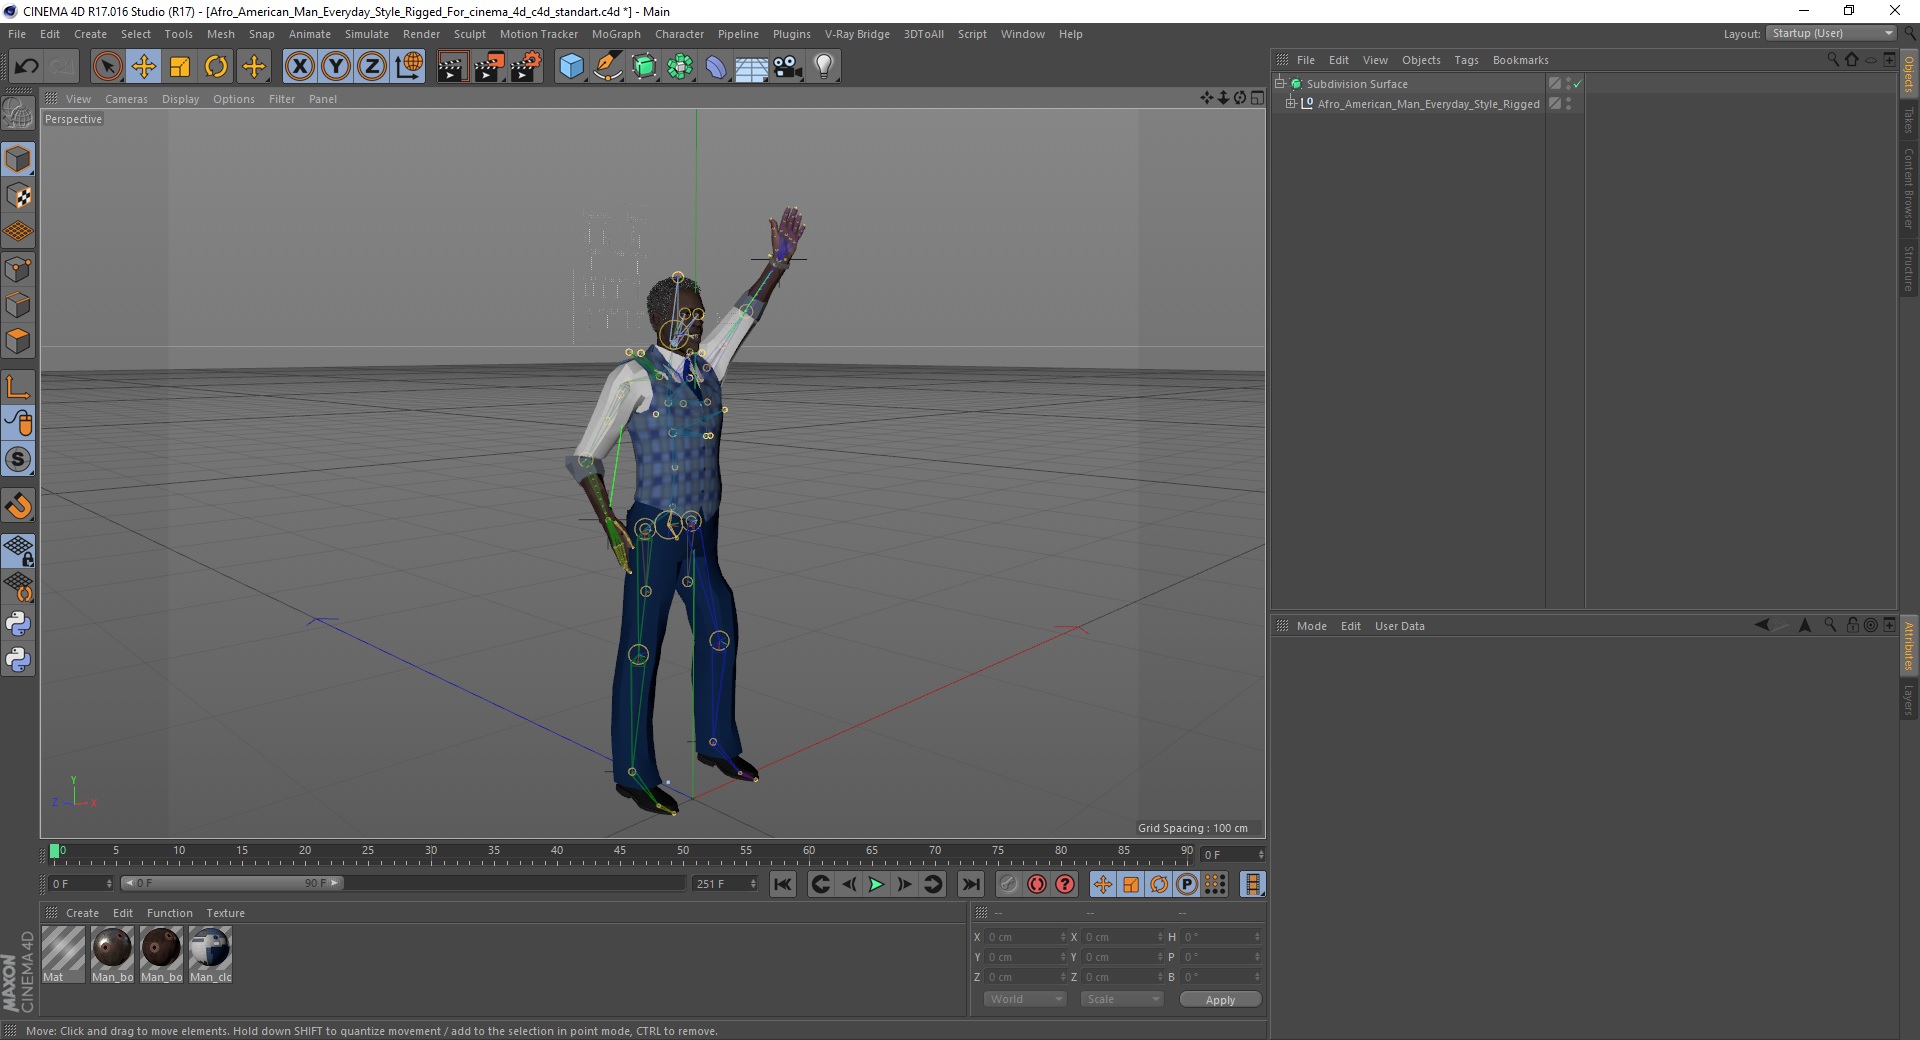Open the MoGraph menu

point(616,34)
